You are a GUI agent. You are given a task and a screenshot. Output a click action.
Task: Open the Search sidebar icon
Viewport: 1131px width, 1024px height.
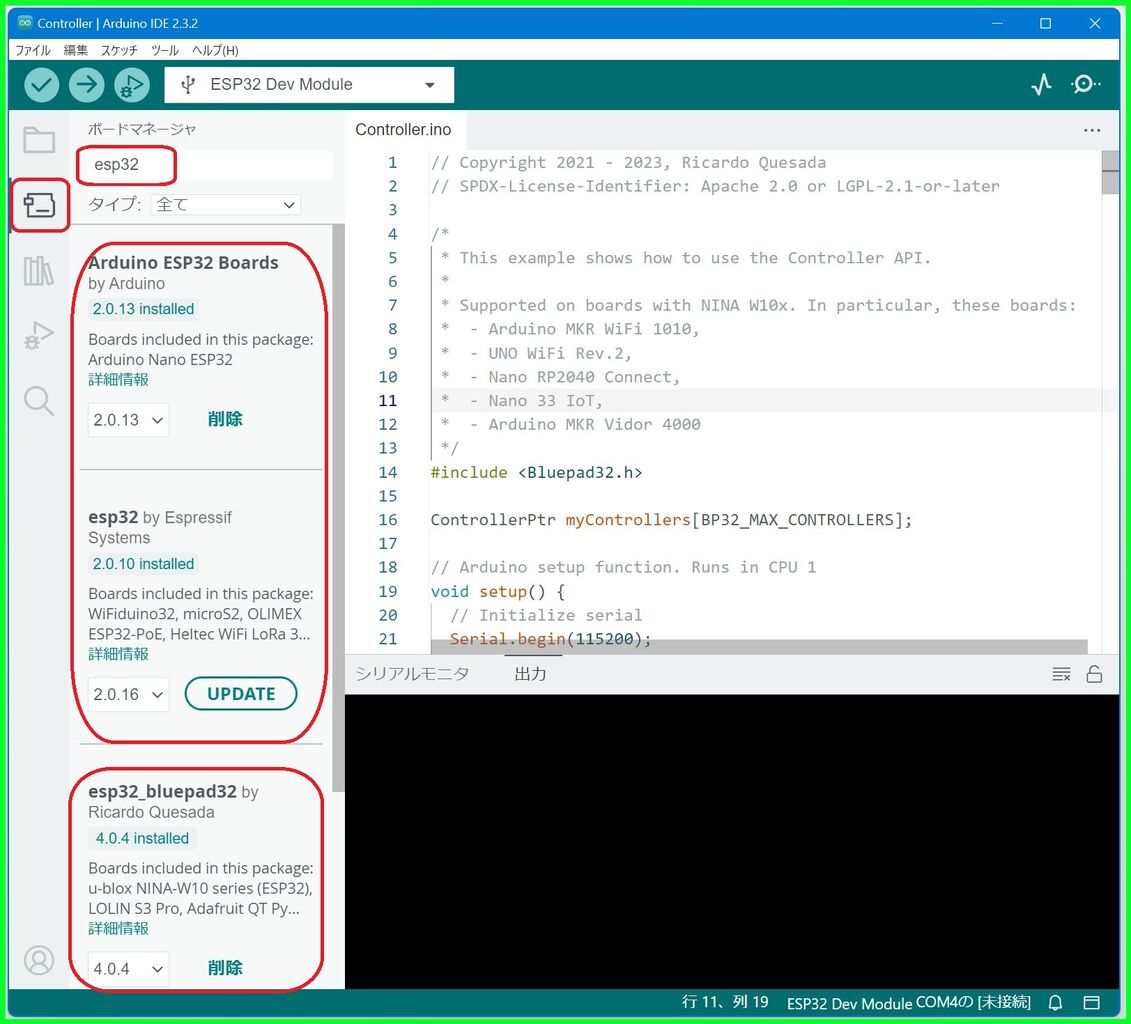pos(38,400)
